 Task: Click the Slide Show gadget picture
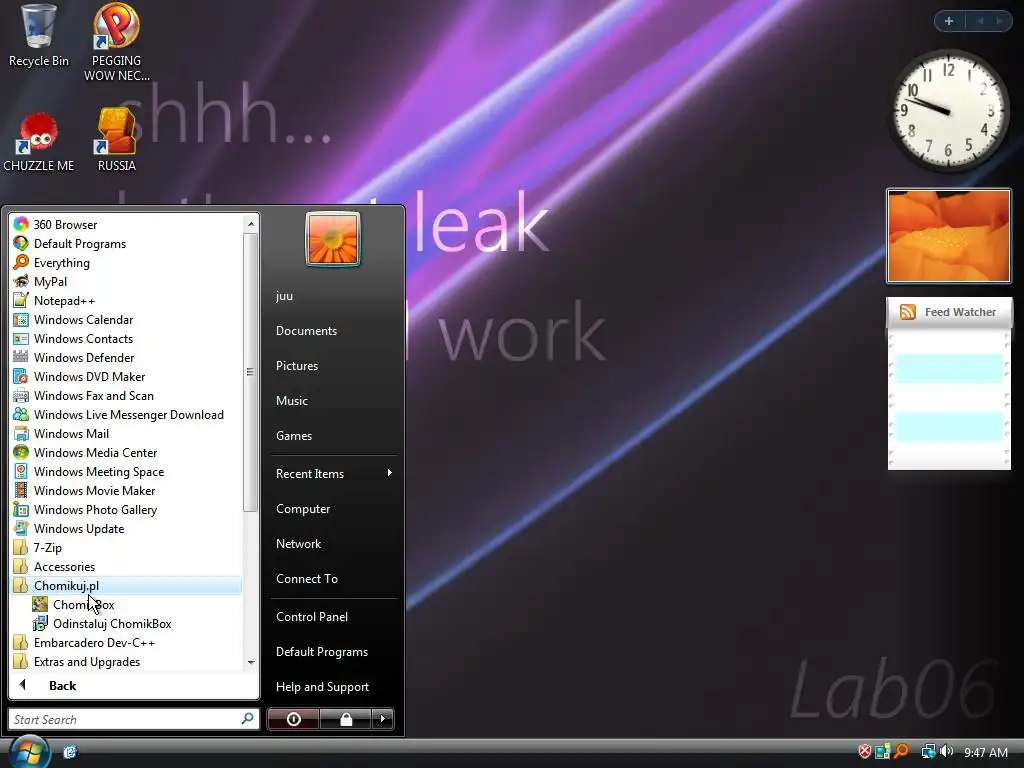(x=948, y=236)
